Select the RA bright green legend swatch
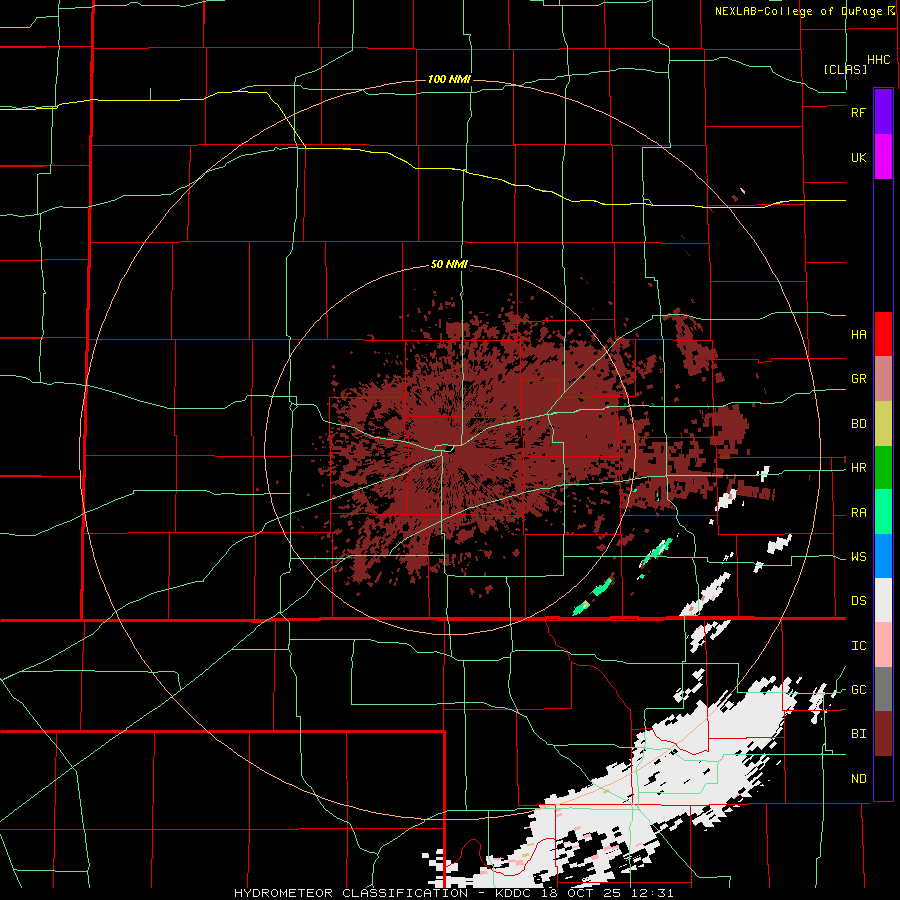The width and height of the screenshot is (900, 900). 883,512
